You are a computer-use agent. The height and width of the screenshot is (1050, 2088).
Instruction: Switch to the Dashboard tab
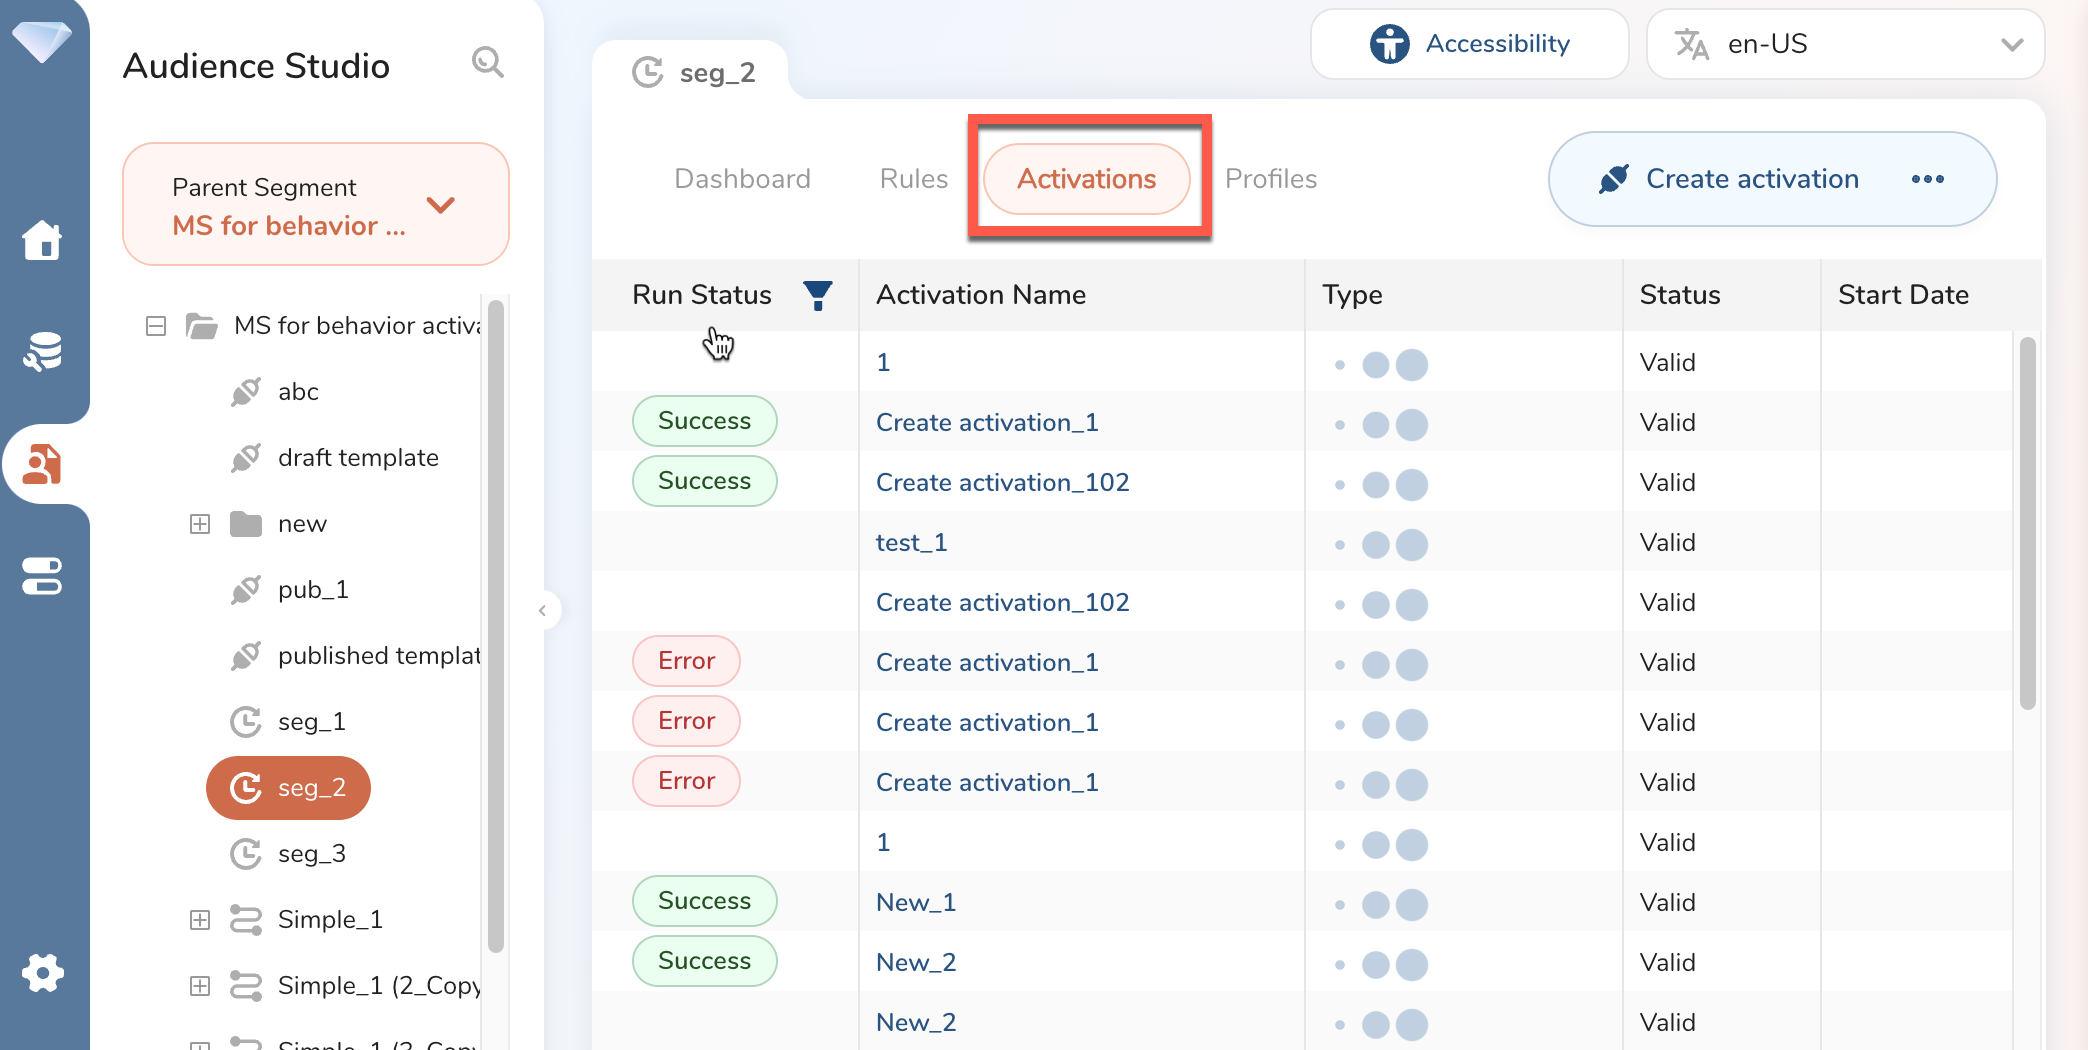(x=742, y=179)
